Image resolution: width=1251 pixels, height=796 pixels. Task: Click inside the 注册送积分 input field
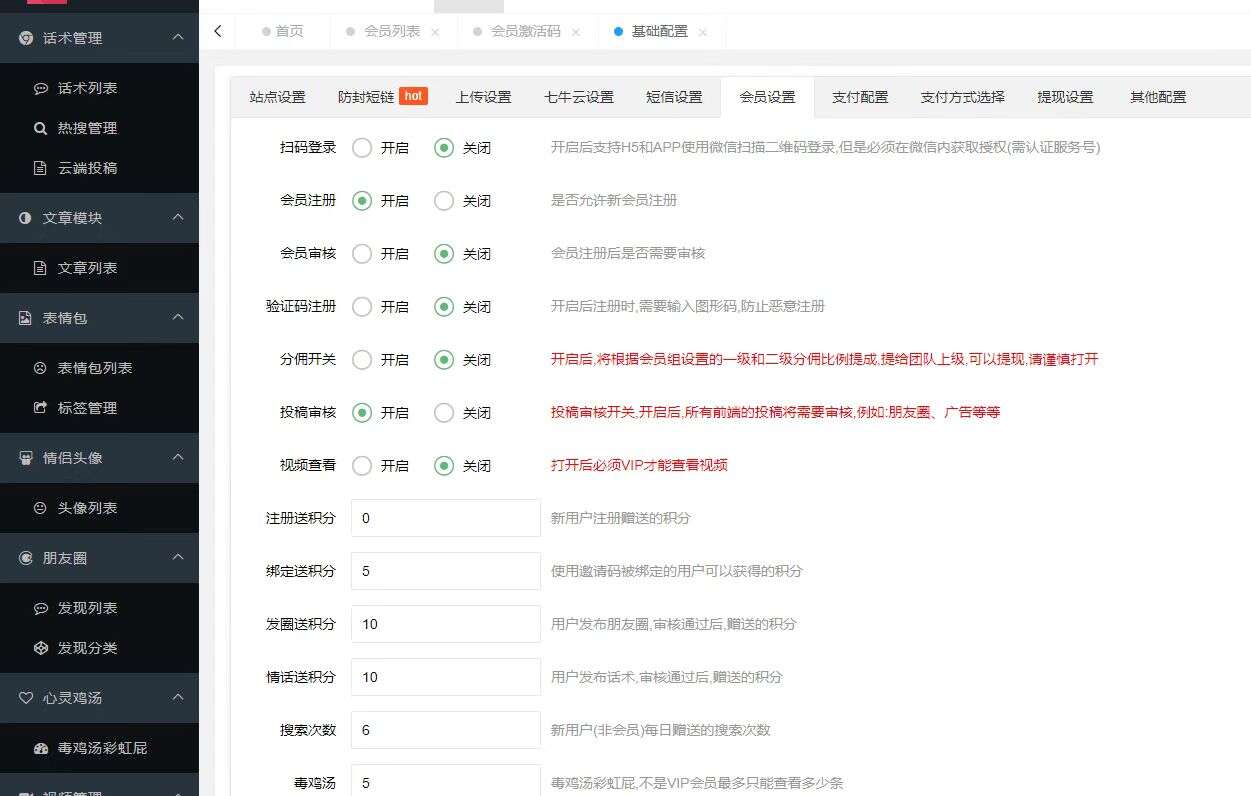[x=445, y=518]
